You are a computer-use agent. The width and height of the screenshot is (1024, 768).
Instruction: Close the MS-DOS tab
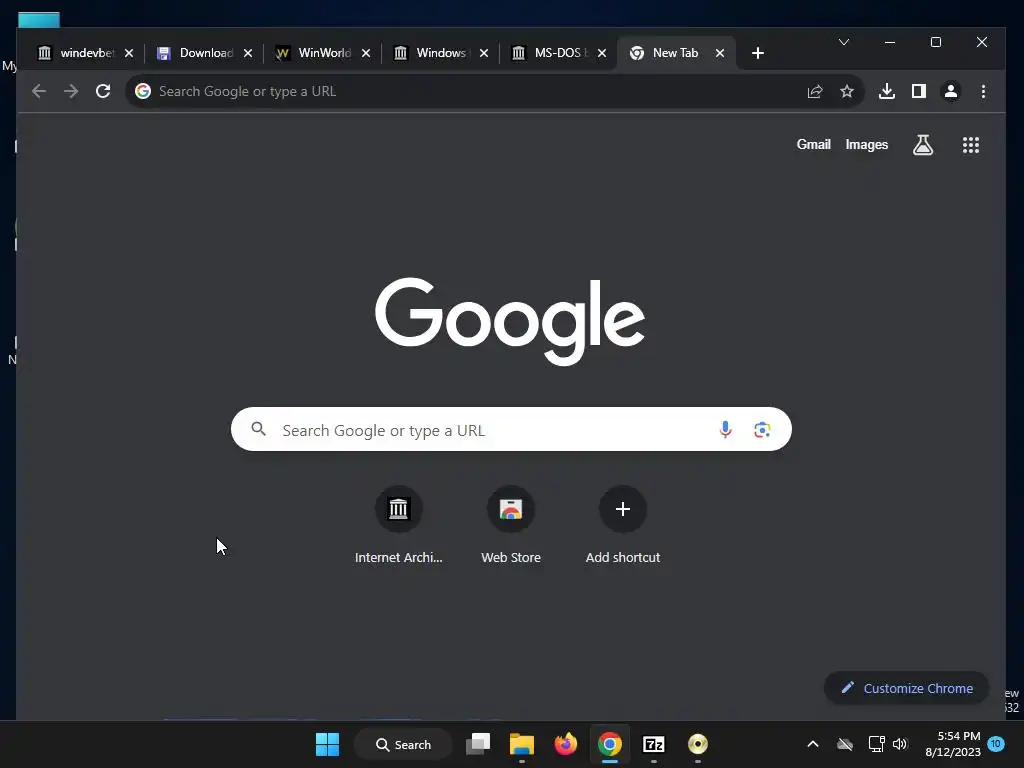click(602, 53)
